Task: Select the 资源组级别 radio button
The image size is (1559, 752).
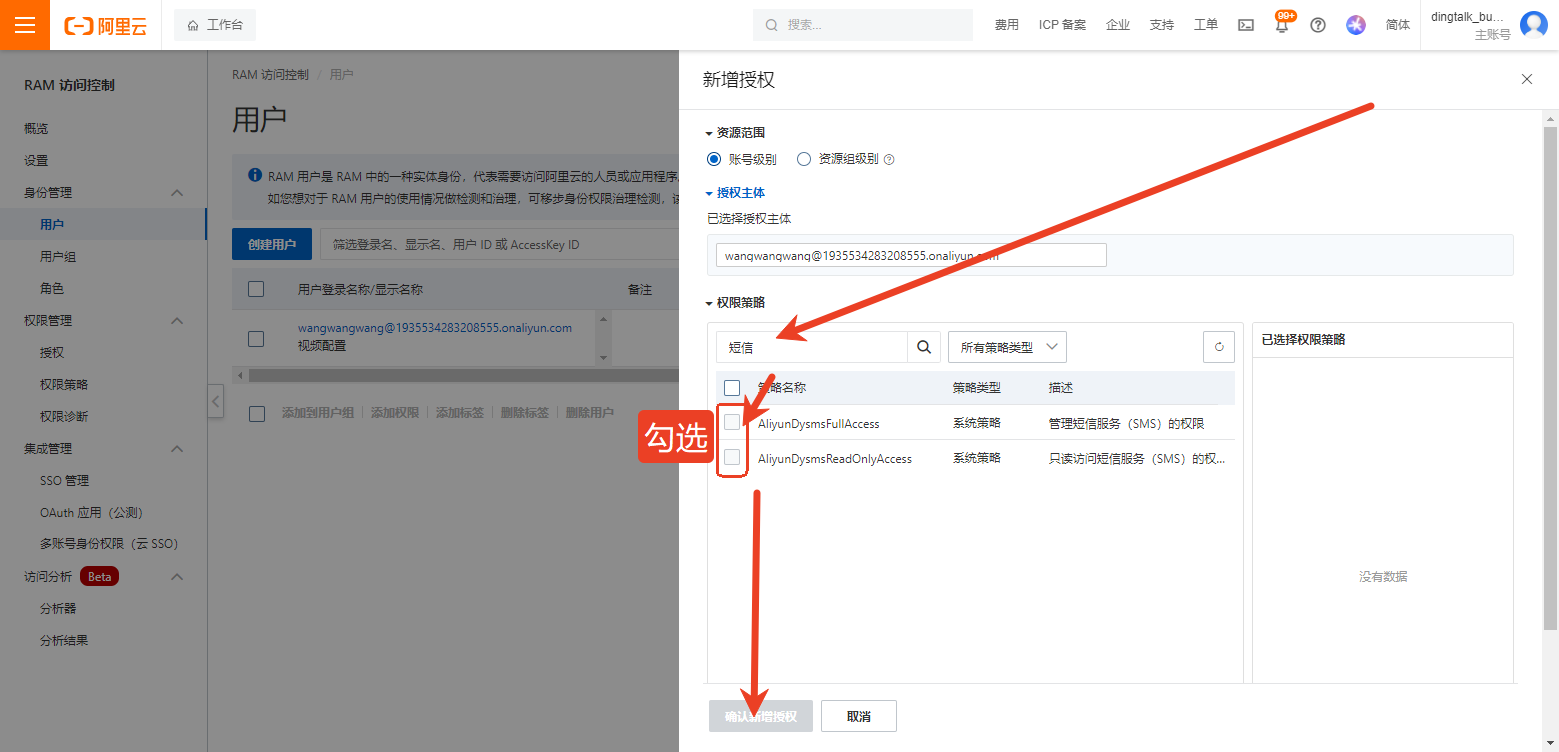Action: click(x=804, y=159)
